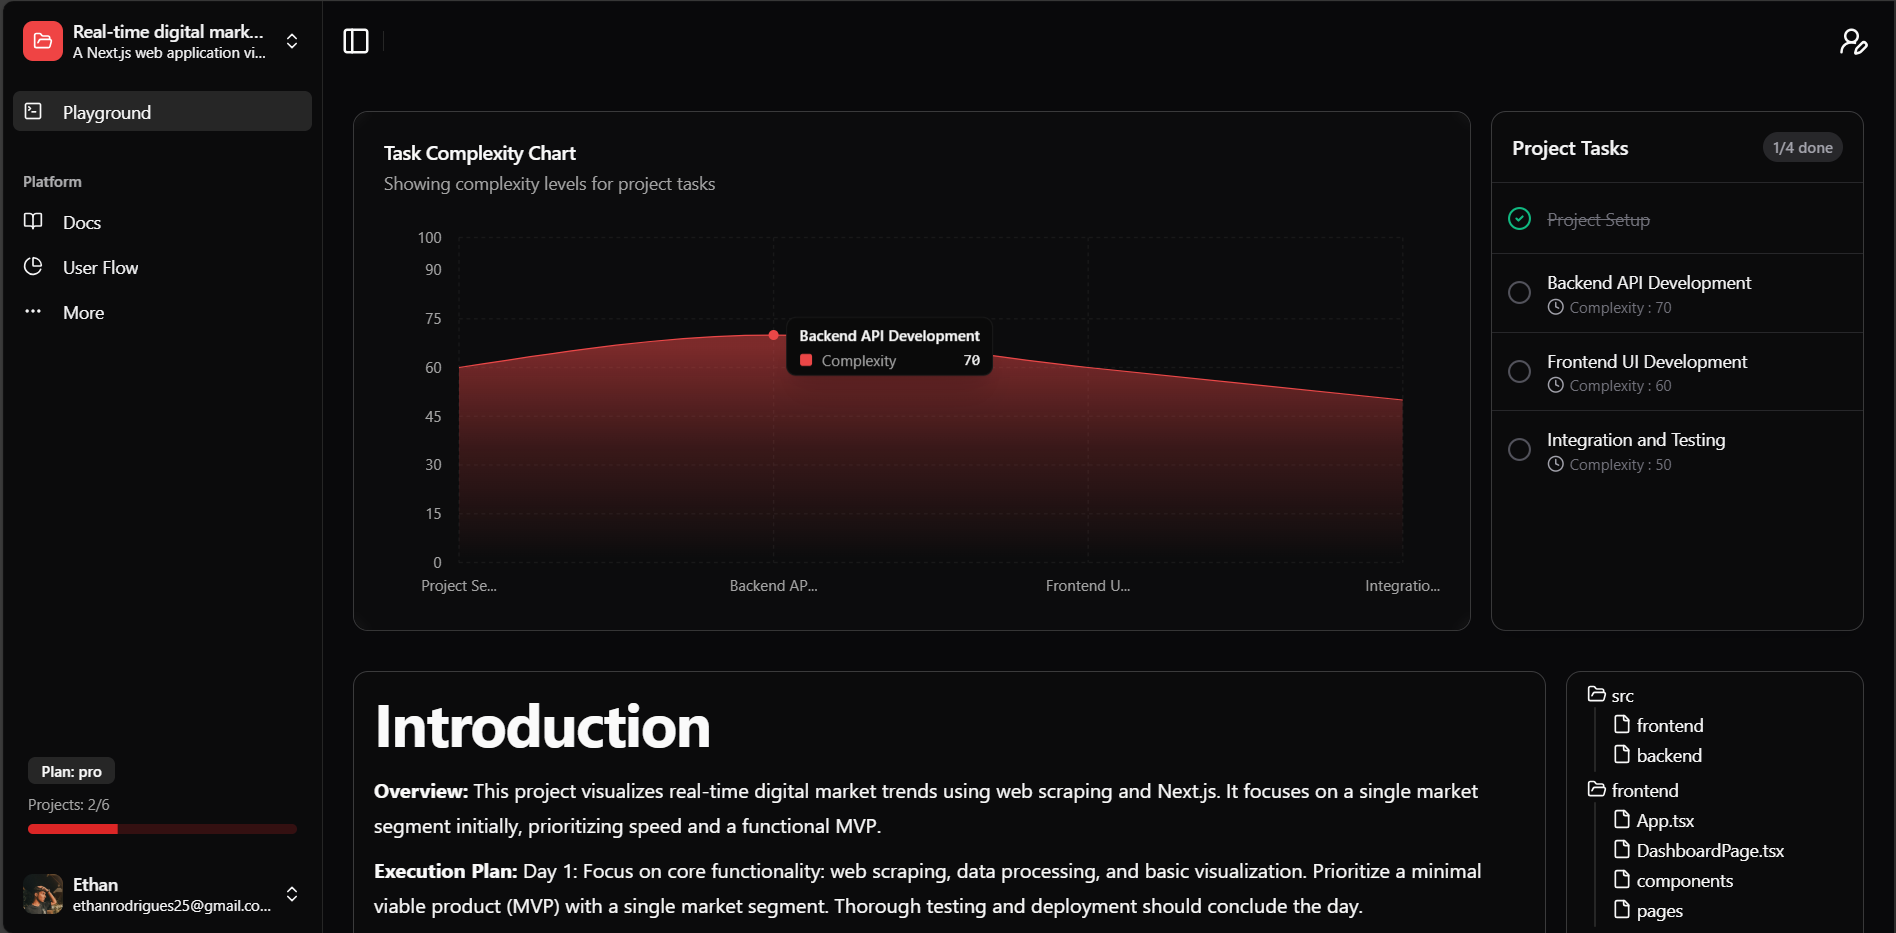The width and height of the screenshot is (1896, 933).
Task: Click the projects usage progress bar
Action: pyautogui.click(x=162, y=829)
